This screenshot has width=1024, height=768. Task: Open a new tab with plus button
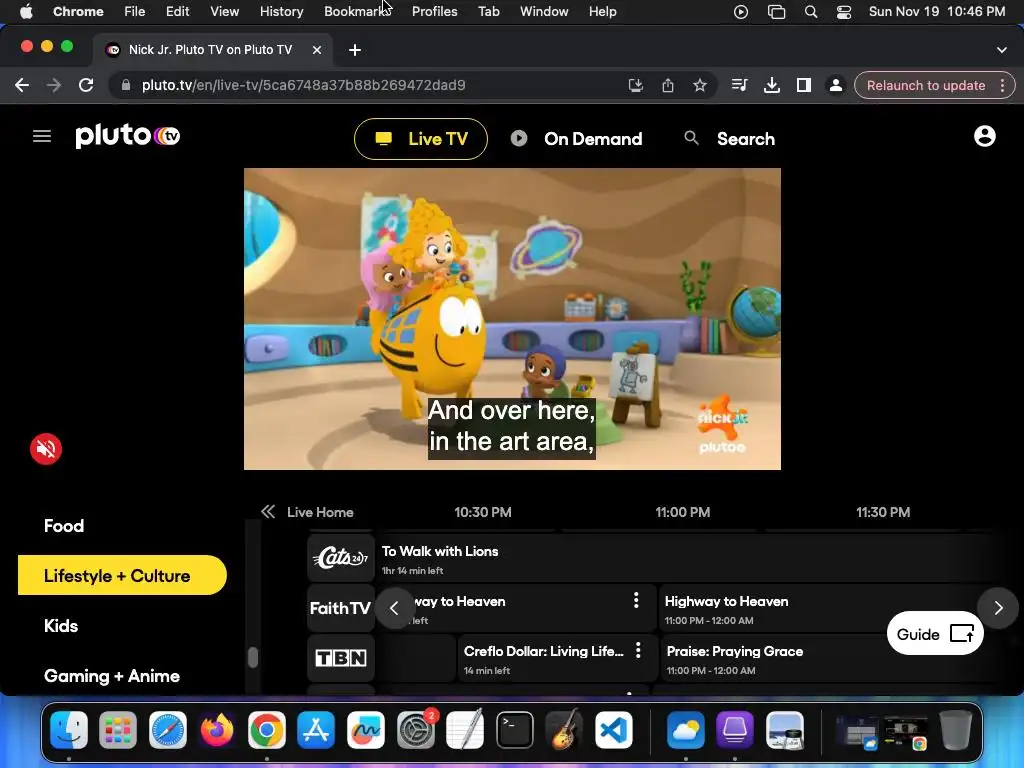(x=355, y=50)
